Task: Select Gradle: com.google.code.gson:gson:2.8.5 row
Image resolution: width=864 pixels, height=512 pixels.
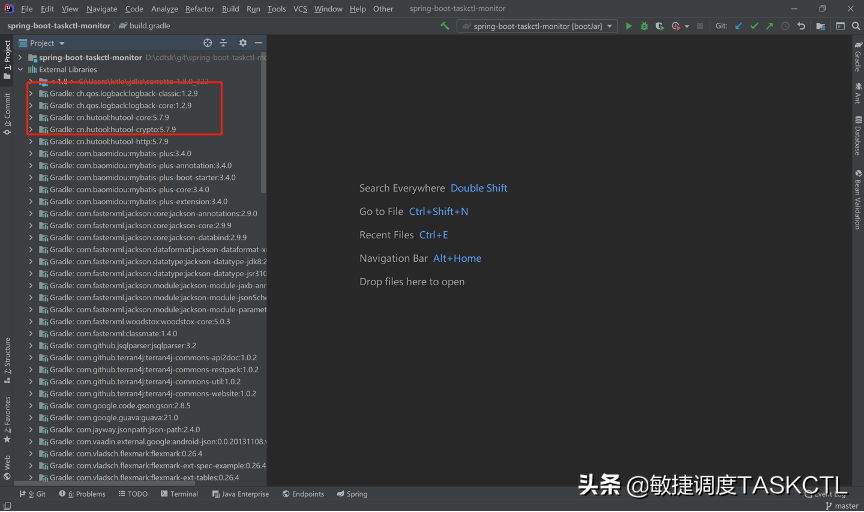Action: click(x=141, y=406)
